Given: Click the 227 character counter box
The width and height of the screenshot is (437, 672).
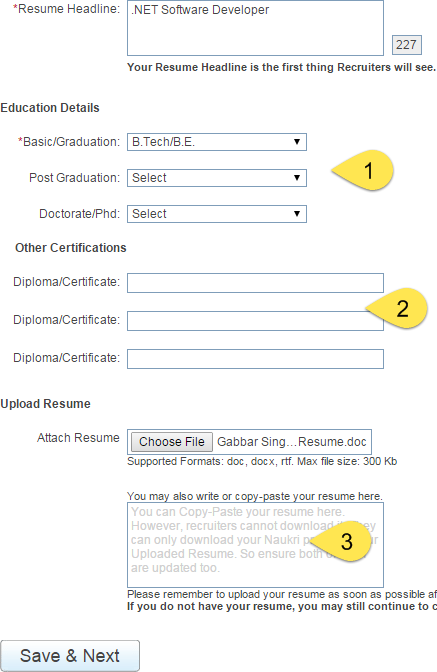Looking at the screenshot, I should (407, 45).
